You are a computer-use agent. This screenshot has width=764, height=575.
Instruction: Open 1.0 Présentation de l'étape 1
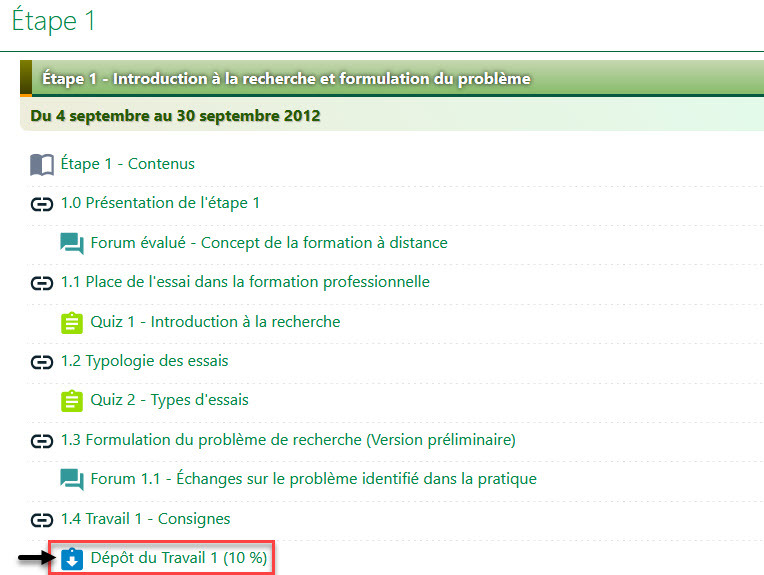click(160, 203)
